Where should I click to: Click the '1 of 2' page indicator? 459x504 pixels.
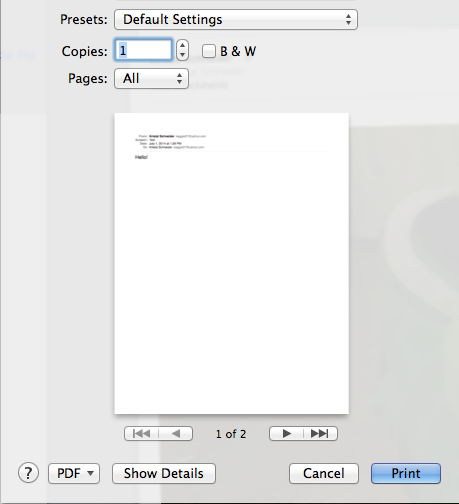click(231, 434)
